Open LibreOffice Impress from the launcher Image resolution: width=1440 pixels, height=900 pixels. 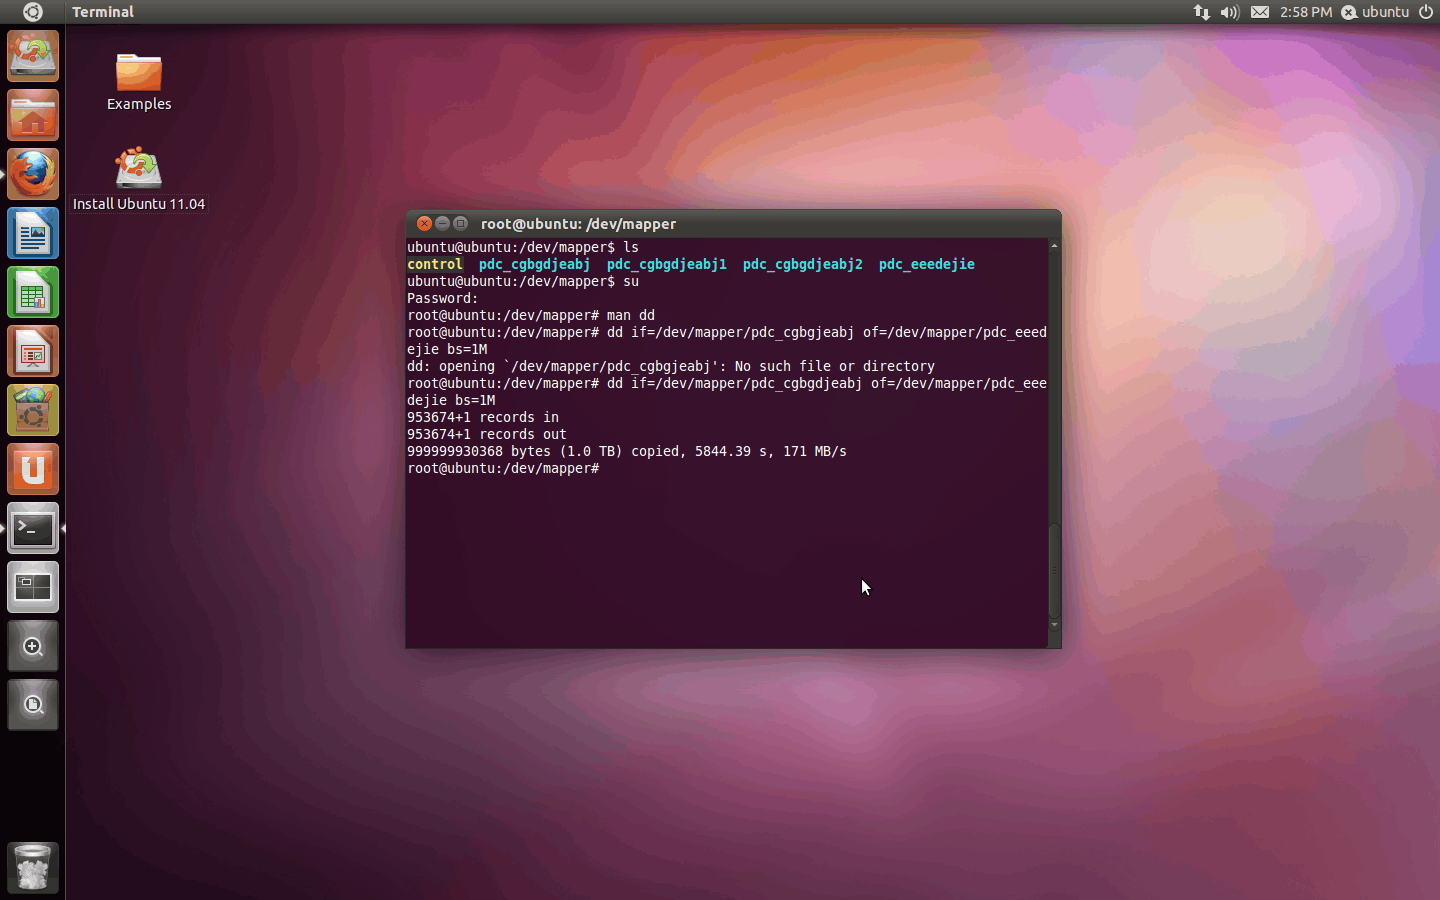coord(33,351)
